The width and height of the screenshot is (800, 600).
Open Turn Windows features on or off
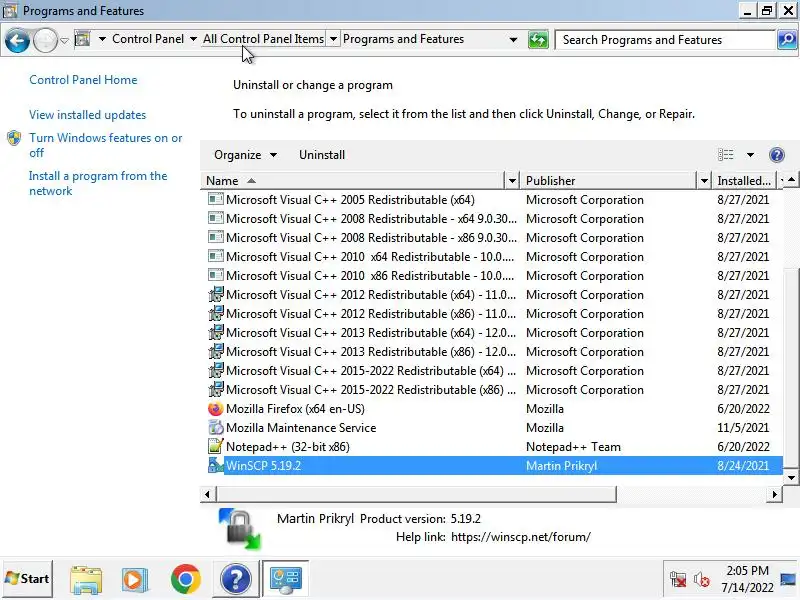click(x=106, y=145)
